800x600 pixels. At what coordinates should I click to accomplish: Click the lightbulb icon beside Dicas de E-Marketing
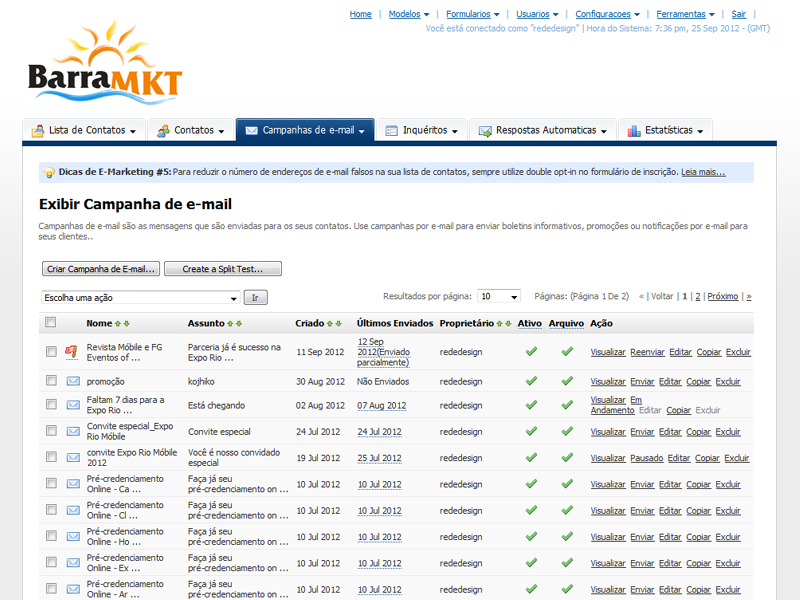[x=49, y=172]
